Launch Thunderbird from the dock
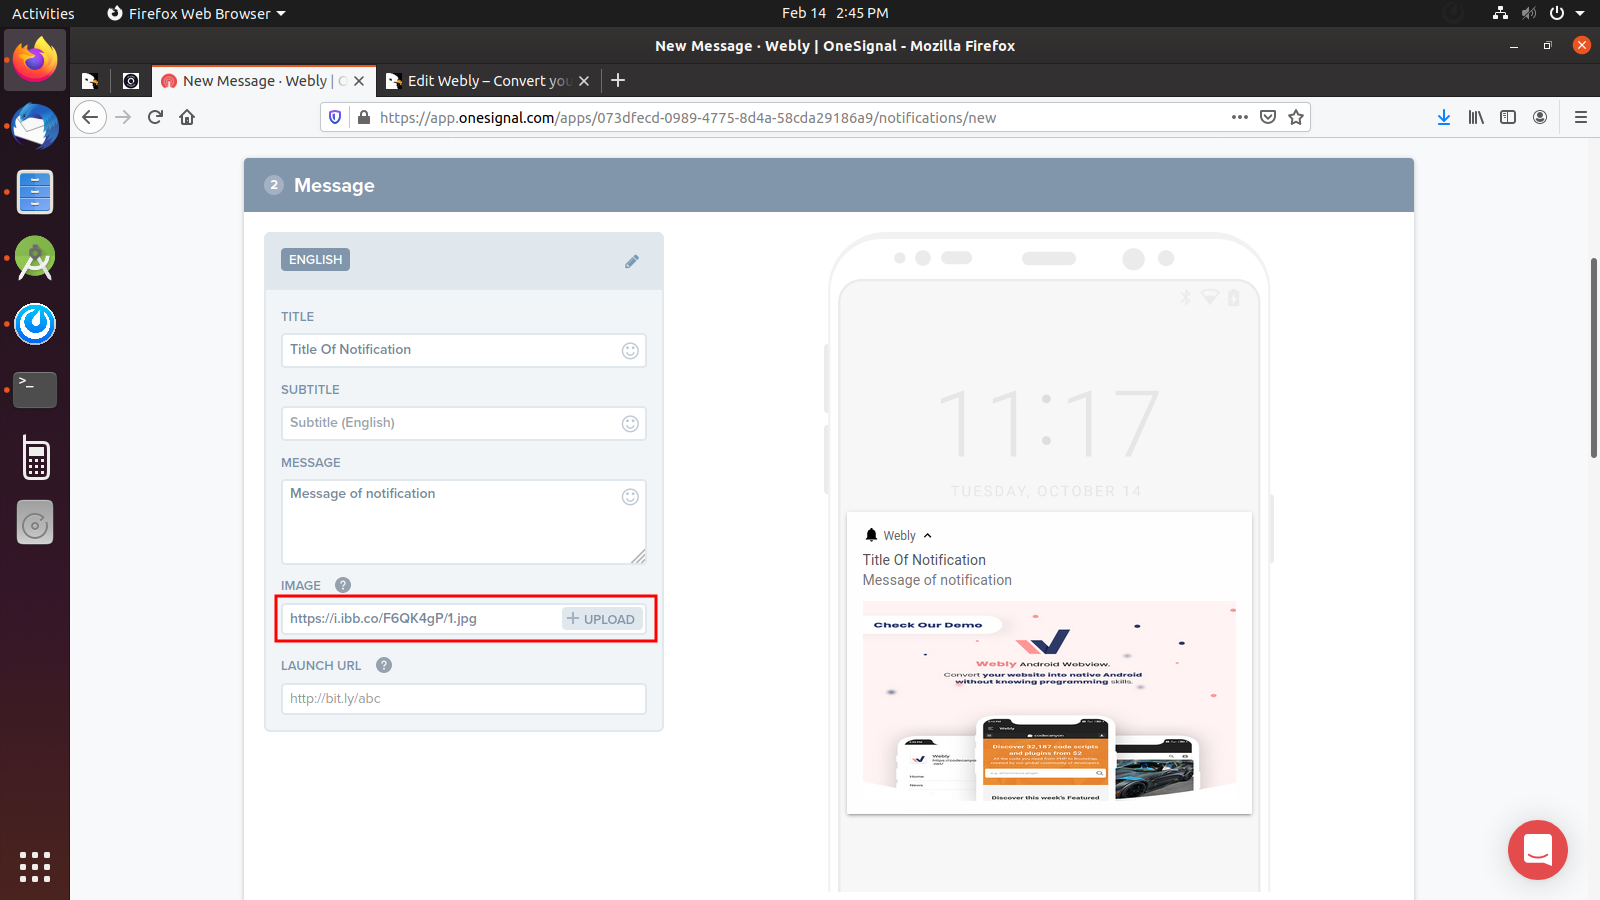The image size is (1600, 900). click(x=35, y=126)
